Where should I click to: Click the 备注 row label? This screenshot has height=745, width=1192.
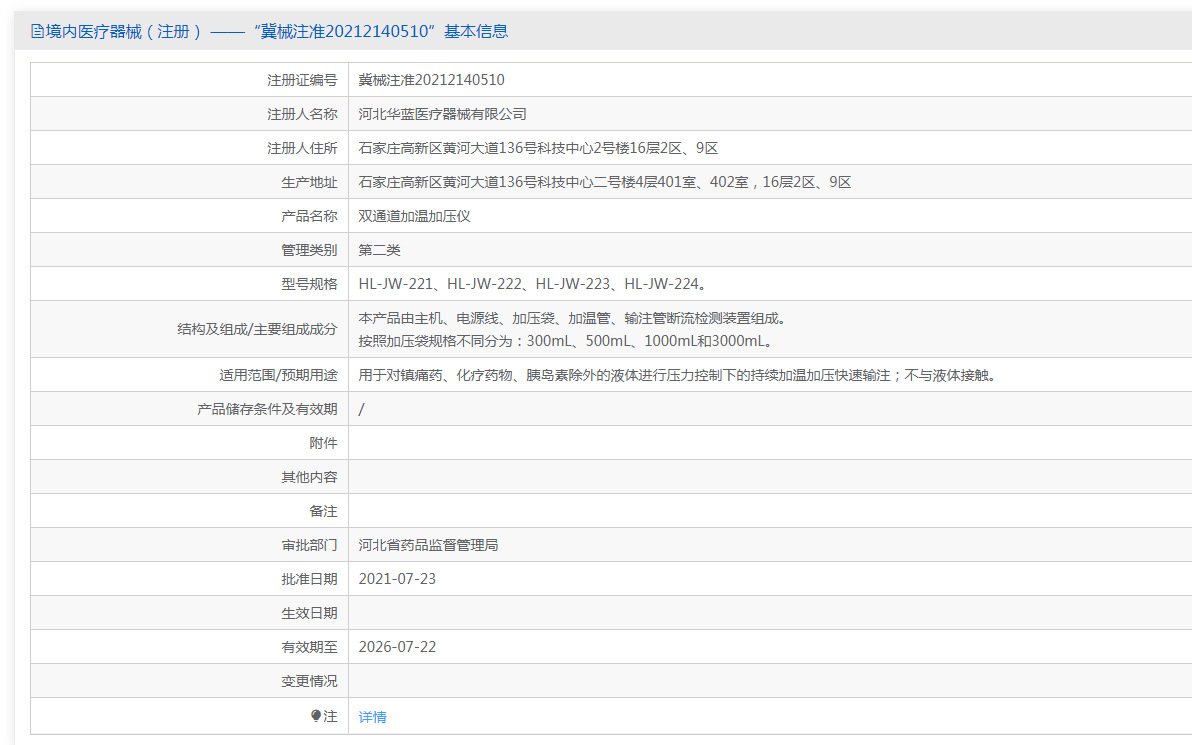[x=323, y=511]
